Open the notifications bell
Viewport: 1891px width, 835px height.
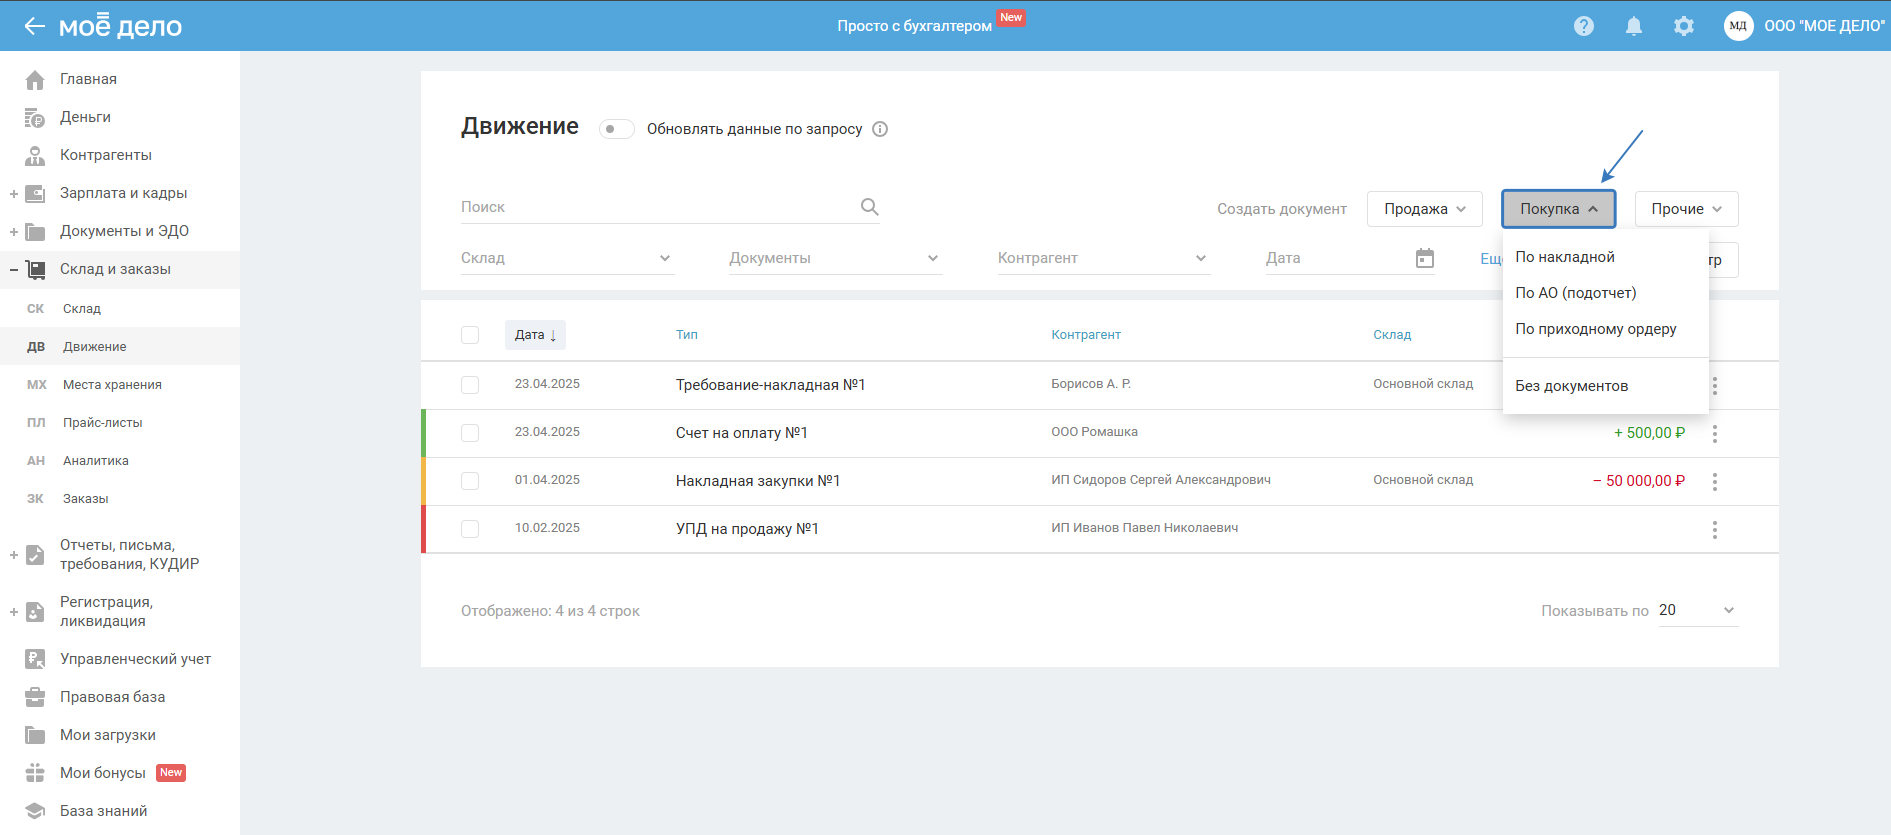coord(1634,26)
